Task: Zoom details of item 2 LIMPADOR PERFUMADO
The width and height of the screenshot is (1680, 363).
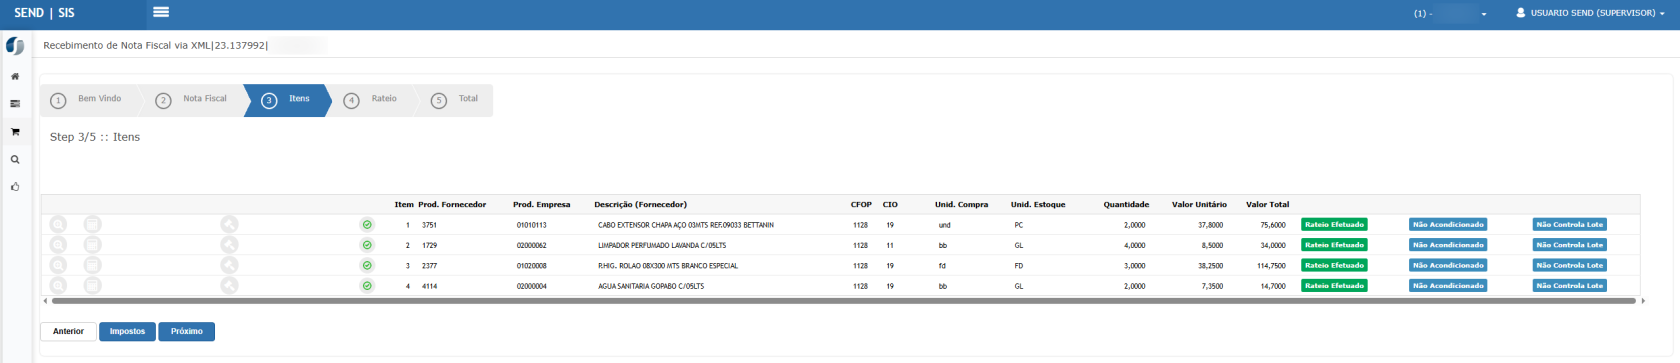Action: point(58,245)
